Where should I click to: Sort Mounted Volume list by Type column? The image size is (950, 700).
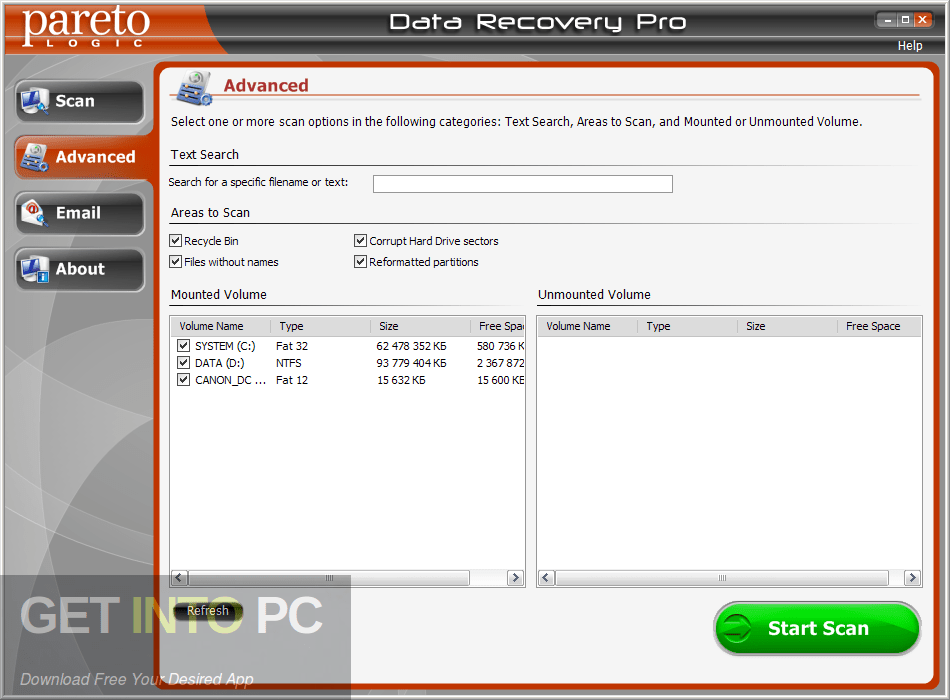coord(321,326)
